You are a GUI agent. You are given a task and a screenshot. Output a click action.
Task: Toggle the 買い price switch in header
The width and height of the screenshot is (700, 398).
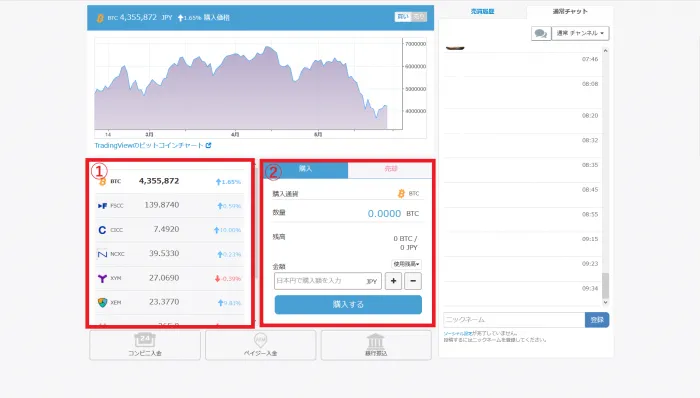403,17
